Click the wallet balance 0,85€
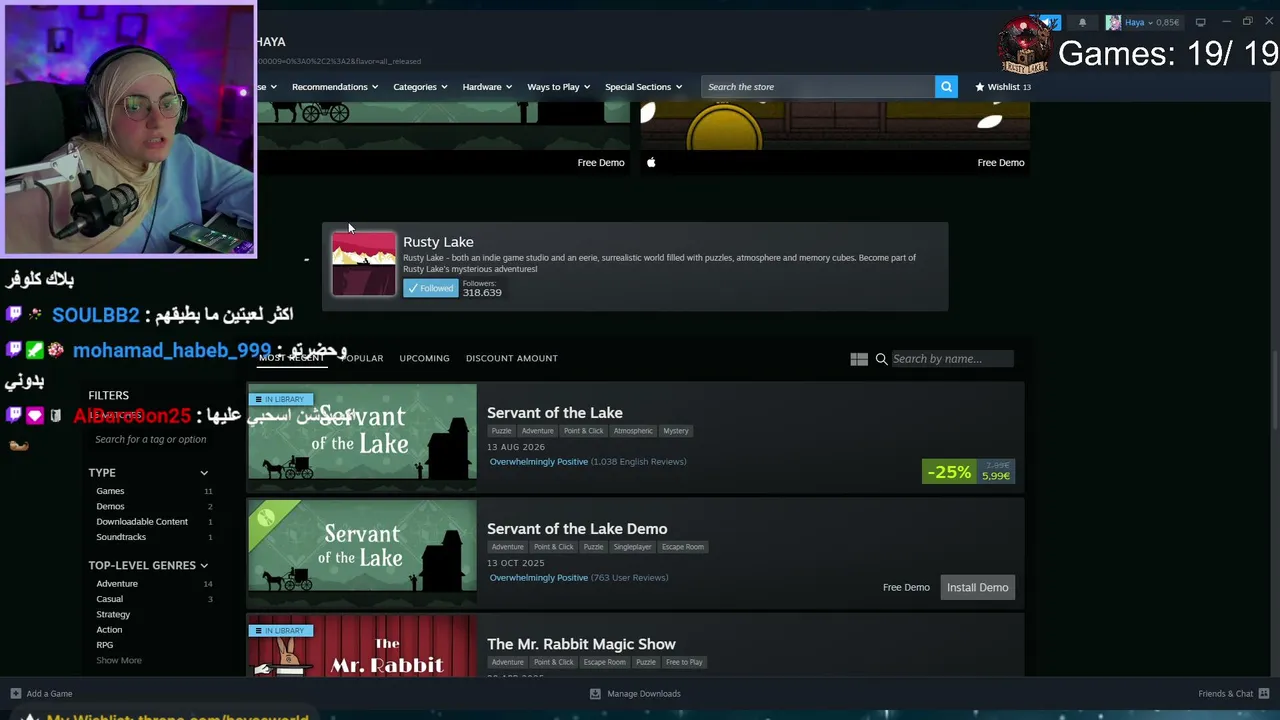Viewport: 1280px width, 720px height. pyautogui.click(x=1168, y=22)
